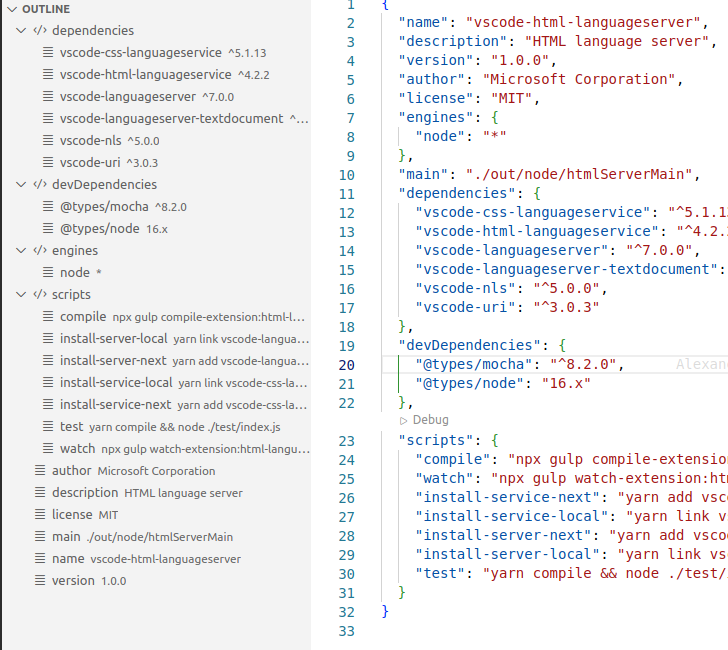Viewport: 728px width, 650px height.
Task: Run the Debug code lens above scripts
Action: [424, 420]
